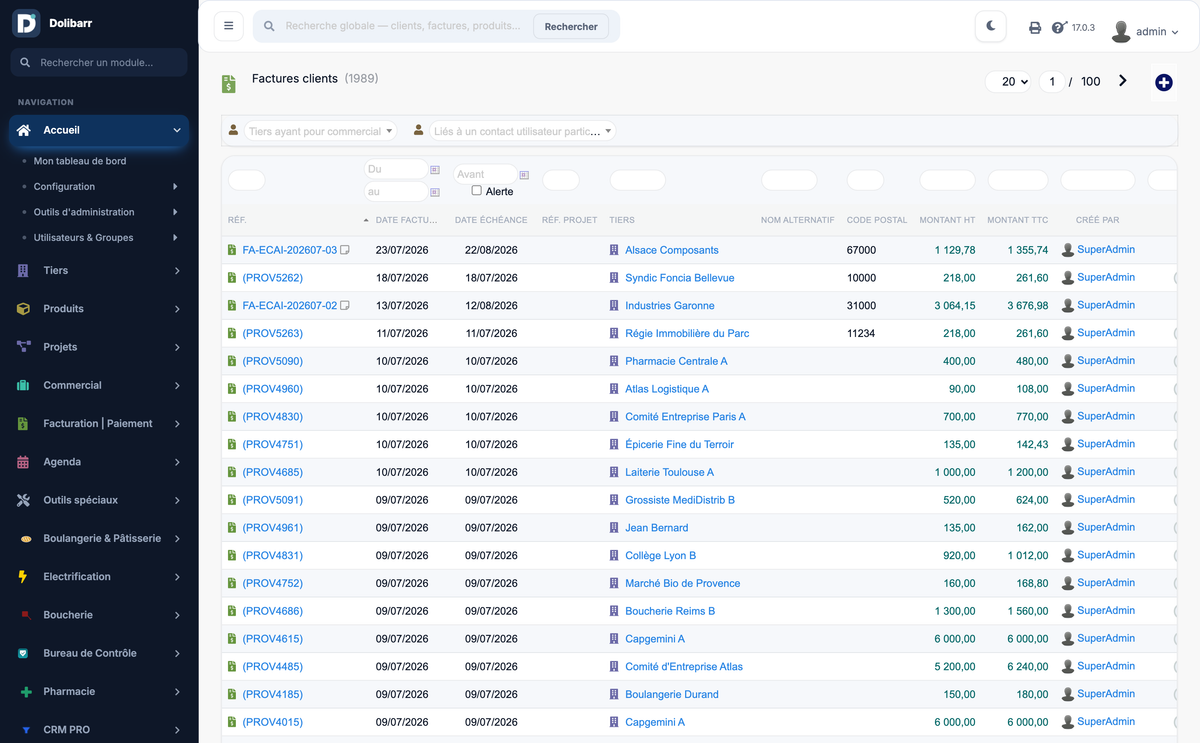Click the printer icon in top bar
This screenshot has height=743, width=1200.
pyautogui.click(x=1035, y=28)
